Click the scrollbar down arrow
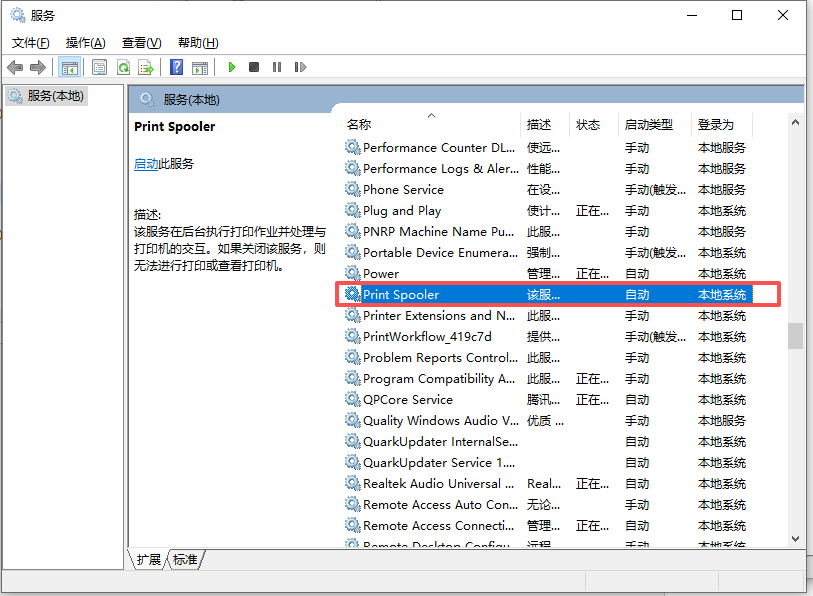Screen dimensions: 813x596 (x=797, y=538)
